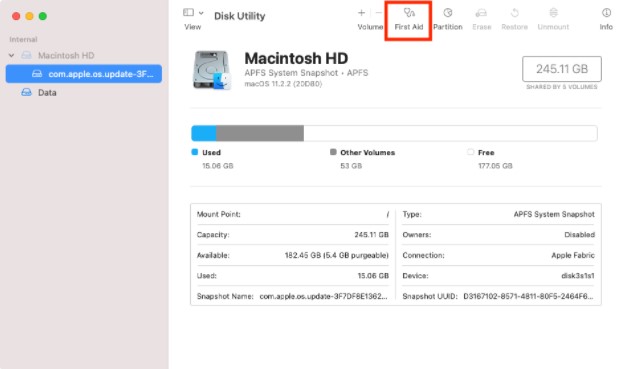This screenshot has width=636, height=369.
Task: Click the blue Used storage segment
Action: (x=204, y=133)
